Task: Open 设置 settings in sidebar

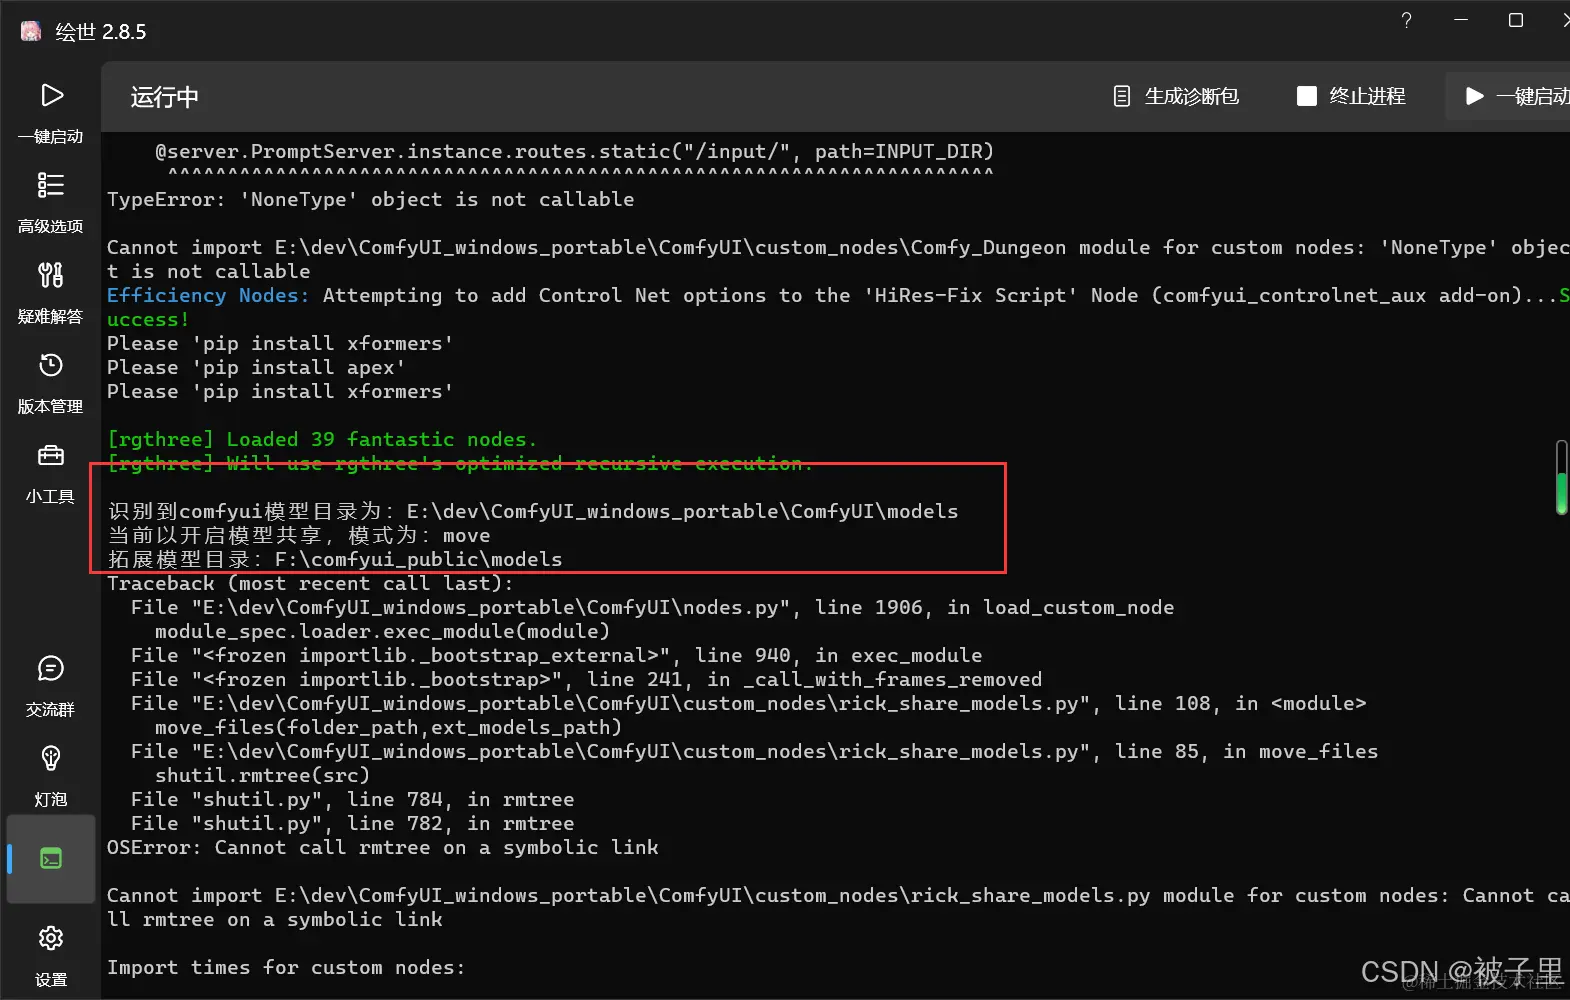Action: (50, 955)
